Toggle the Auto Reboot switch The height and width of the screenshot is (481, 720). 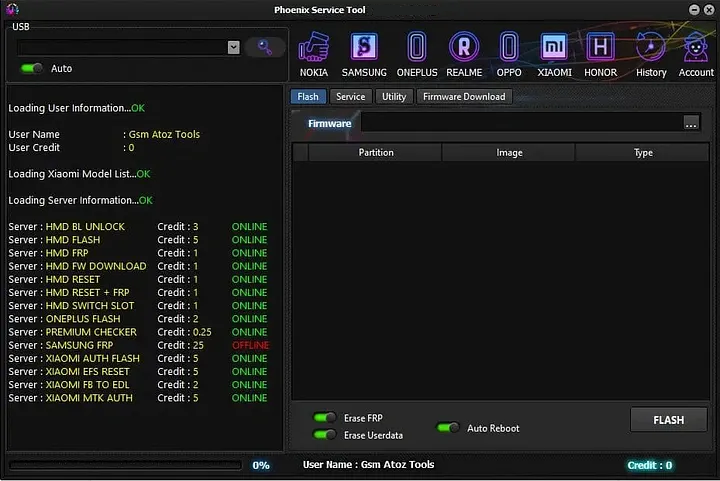coord(448,428)
